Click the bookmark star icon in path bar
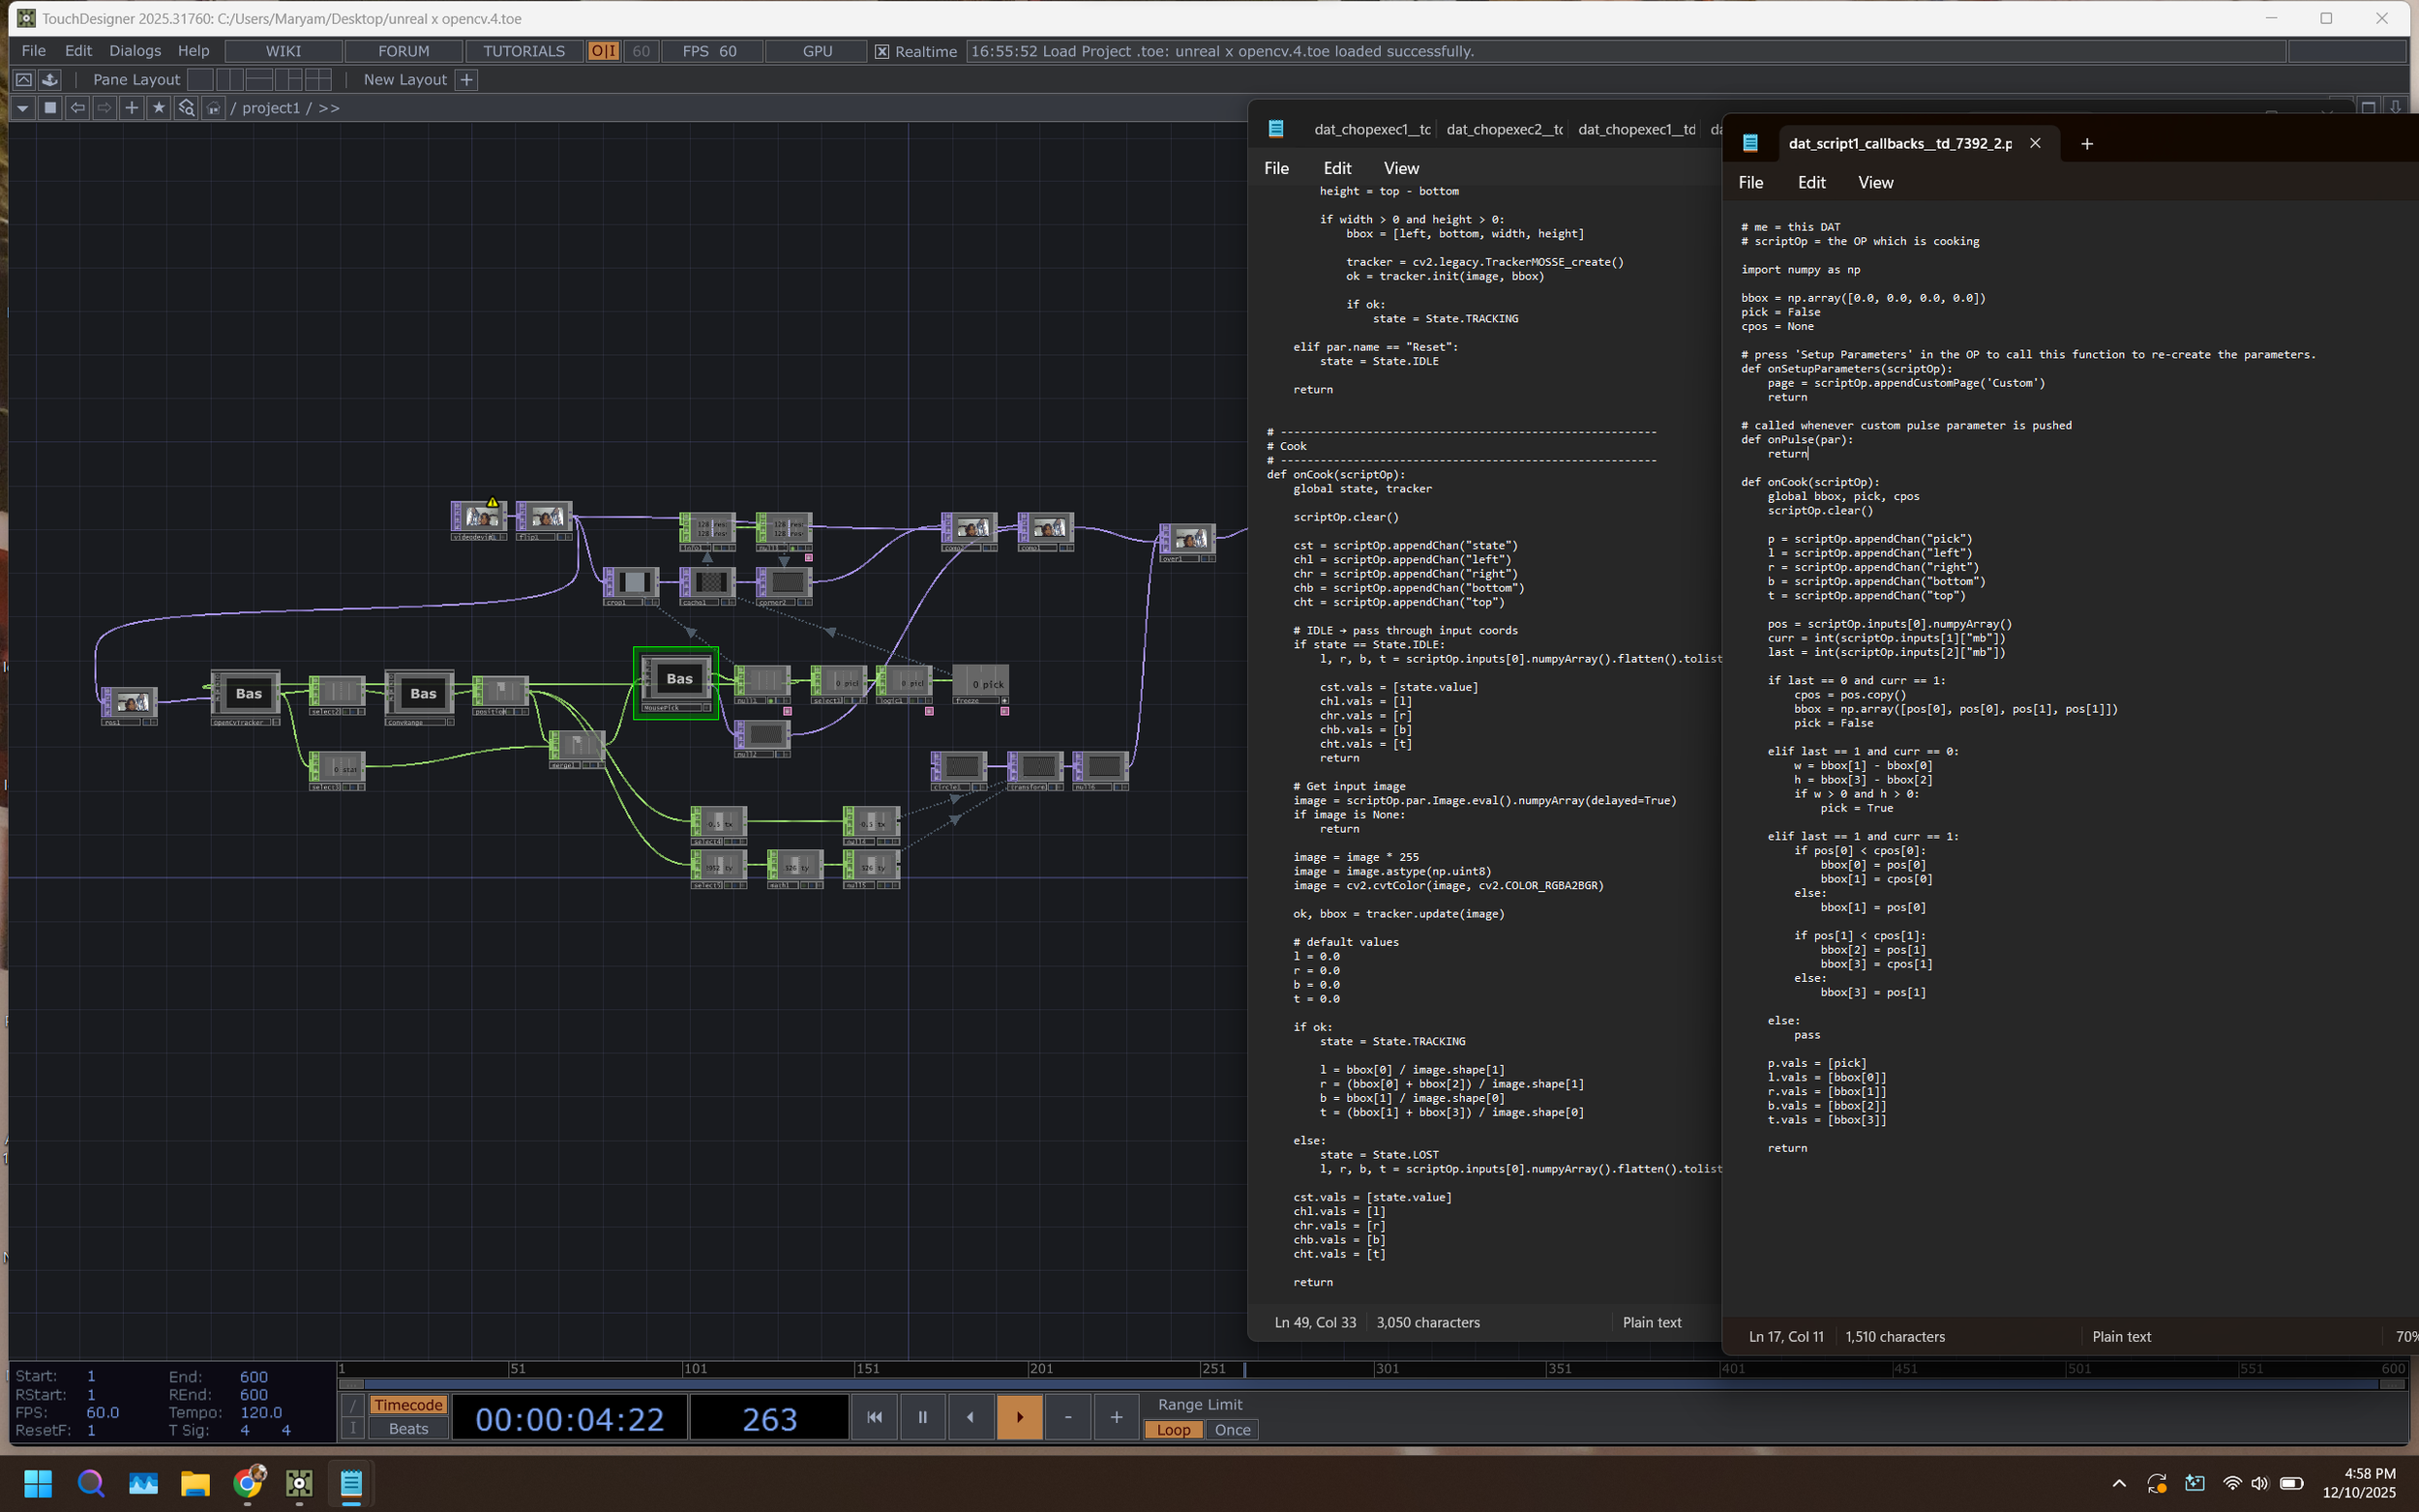2419x1512 pixels. 158,108
